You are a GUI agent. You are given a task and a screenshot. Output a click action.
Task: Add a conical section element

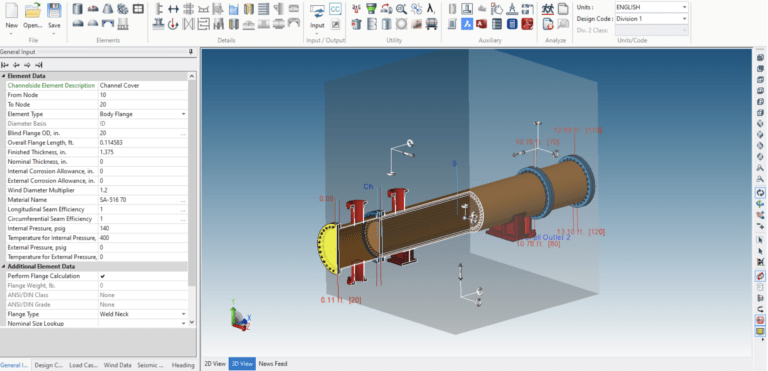click(x=108, y=8)
